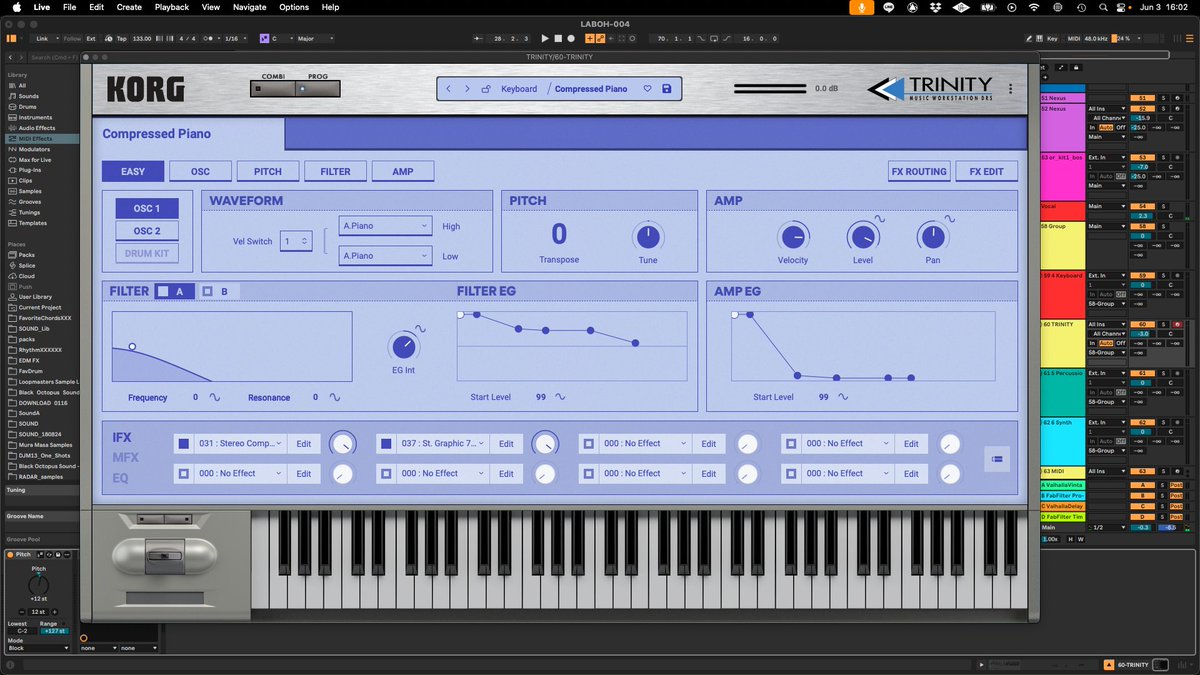Go to next preset with right arrow

pyautogui.click(x=467, y=89)
